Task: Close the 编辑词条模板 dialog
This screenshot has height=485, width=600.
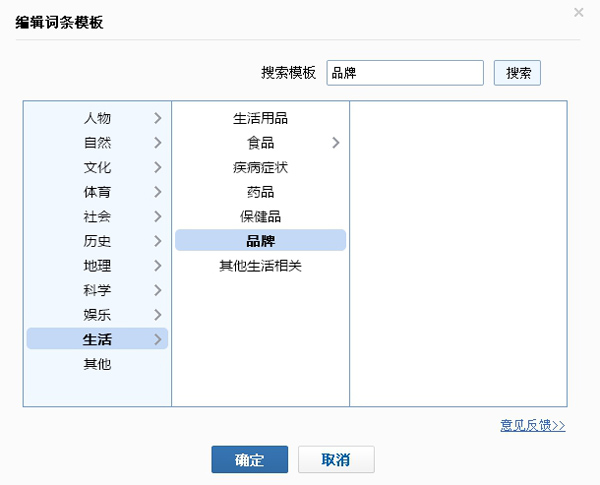Action: 579,12
